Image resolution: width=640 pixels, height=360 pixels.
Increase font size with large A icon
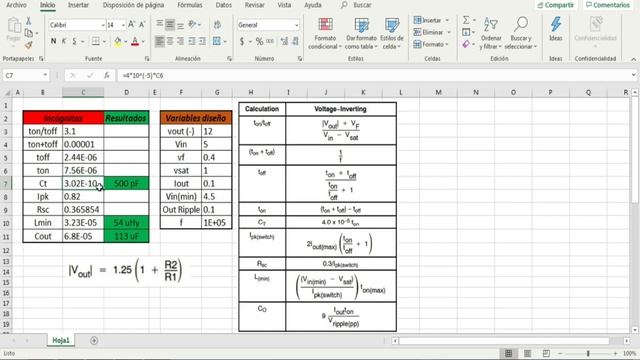(131, 25)
